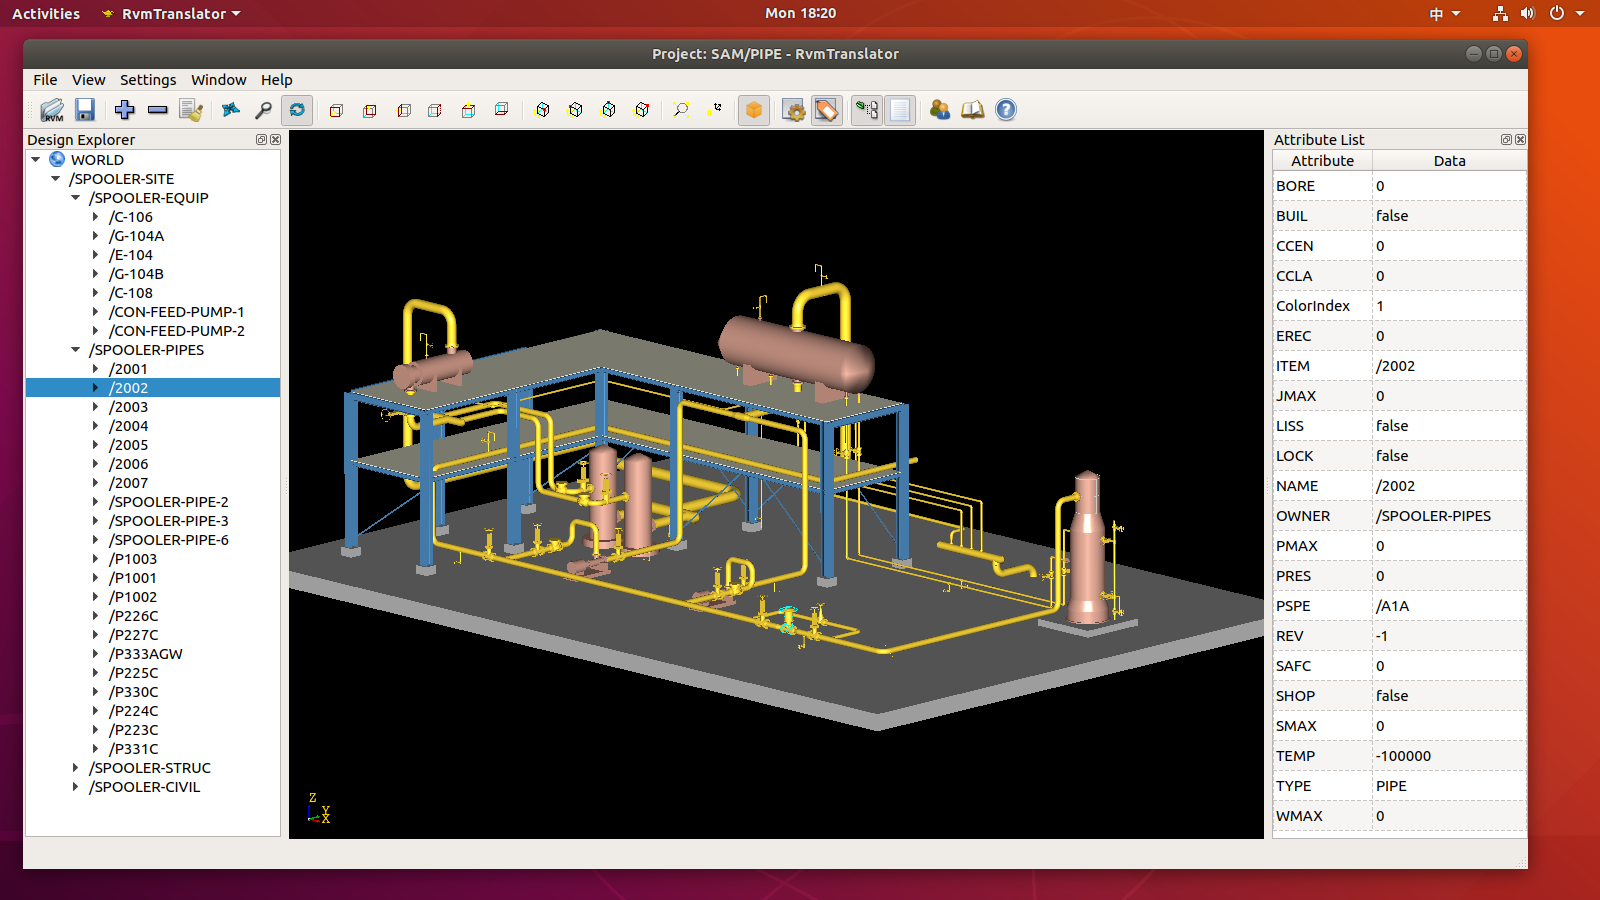Toggle the orange solid cube shading button
Viewport: 1600px width, 900px height.
754,110
